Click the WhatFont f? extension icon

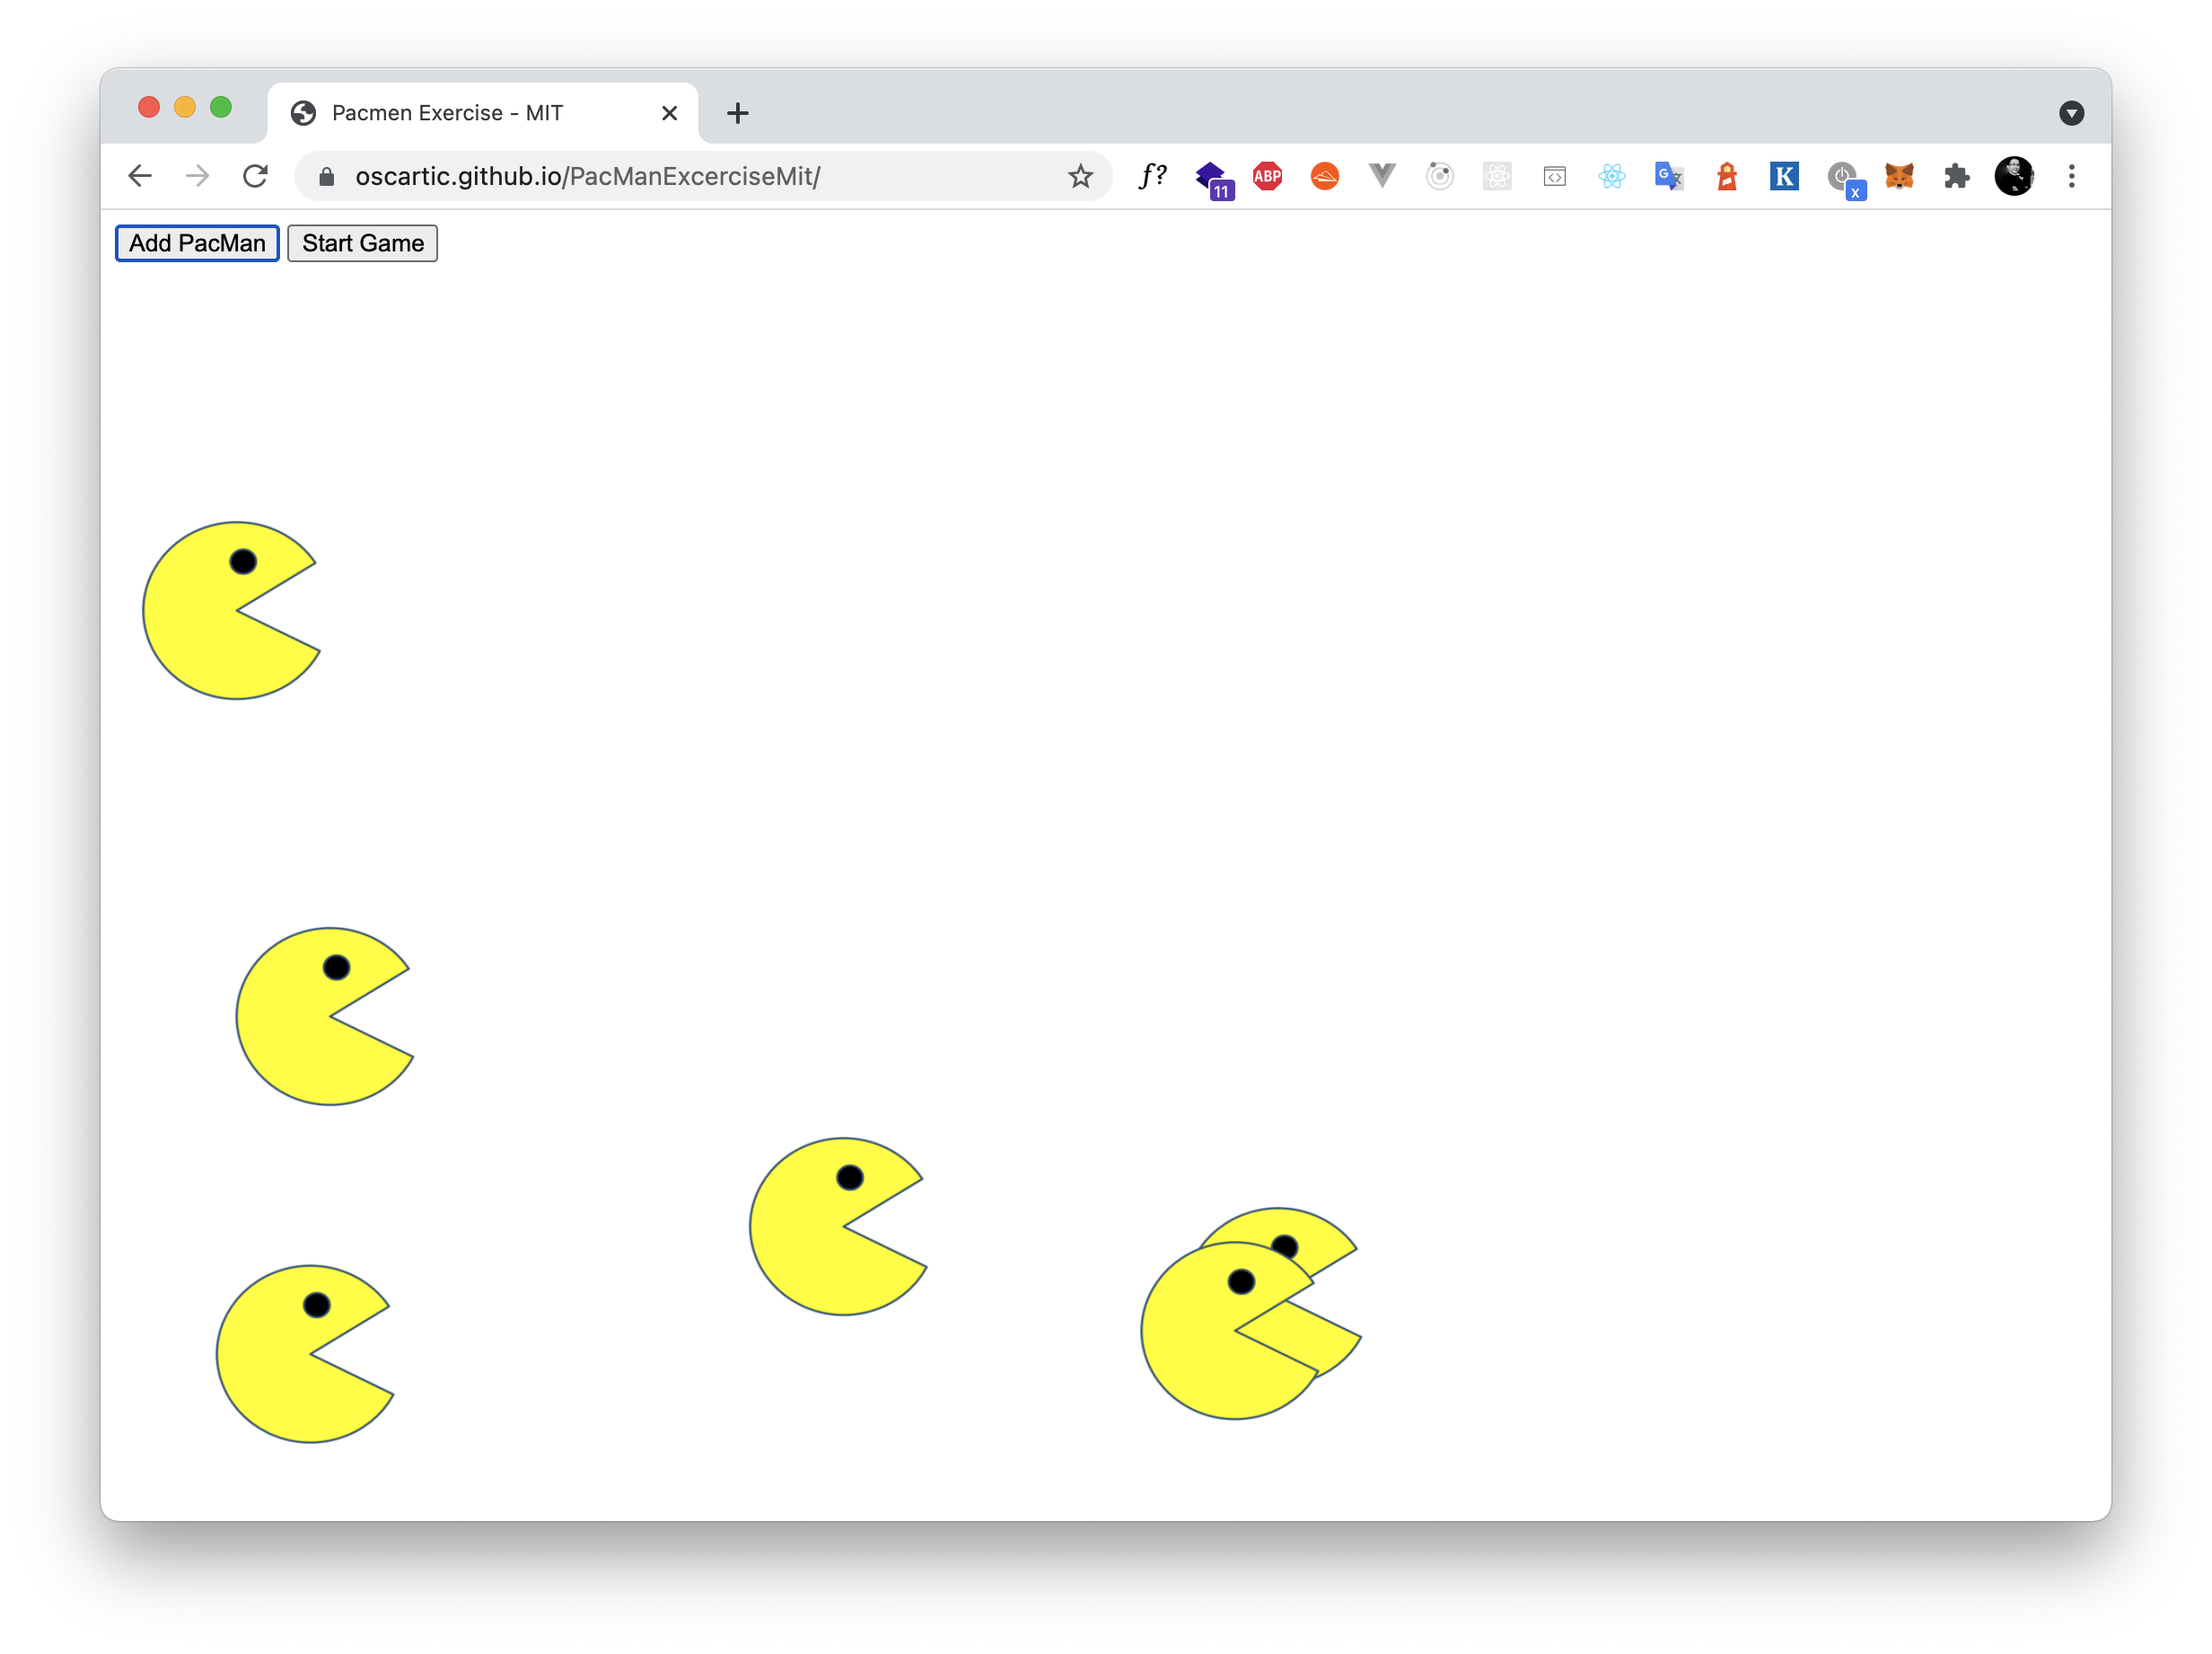[x=1152, y=177]
